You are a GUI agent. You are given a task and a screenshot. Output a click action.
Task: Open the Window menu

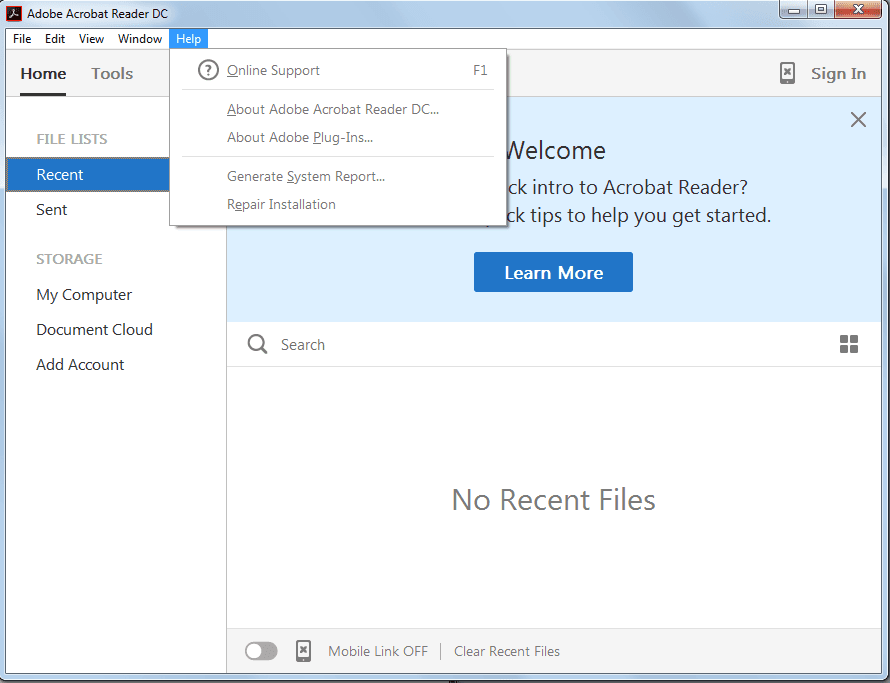[x=140, y=39]
